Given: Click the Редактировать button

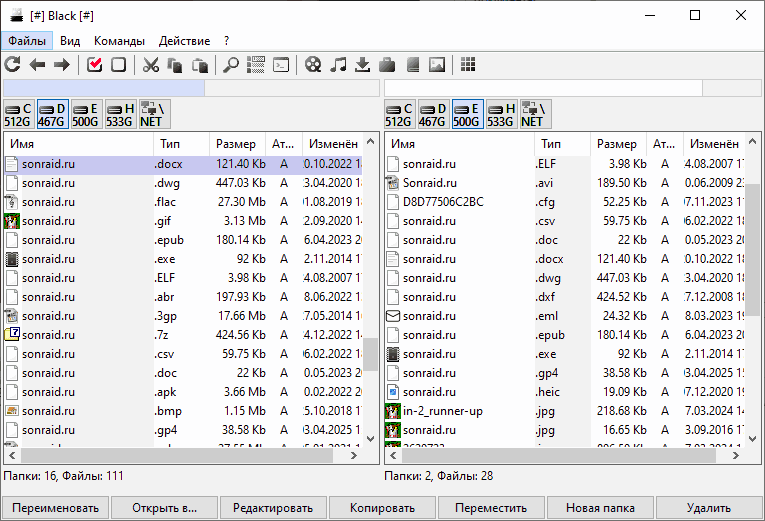Looking at the screenshot, I should click(273, 508).
